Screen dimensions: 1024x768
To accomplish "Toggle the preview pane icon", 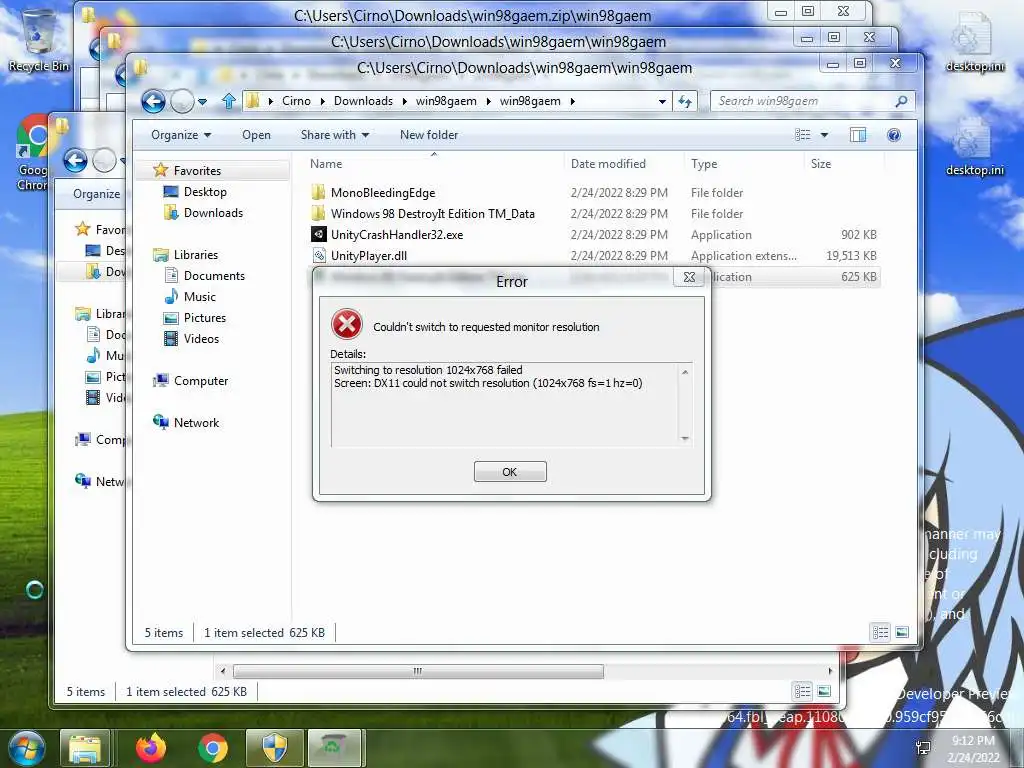I will [x=858, y=135].
